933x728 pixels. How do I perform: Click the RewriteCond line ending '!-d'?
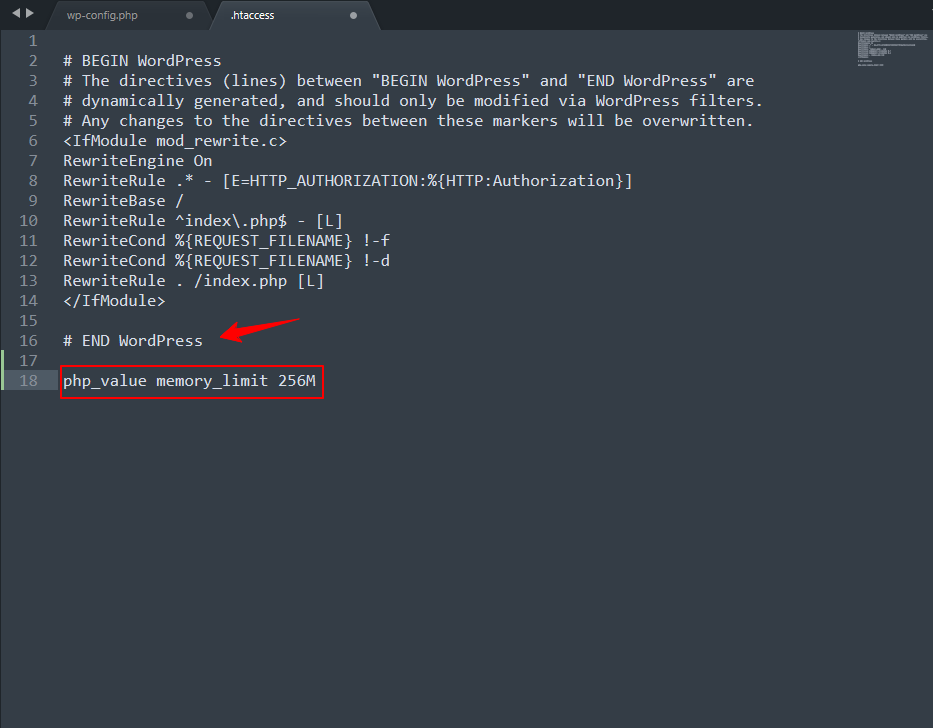tap(227, 261)
